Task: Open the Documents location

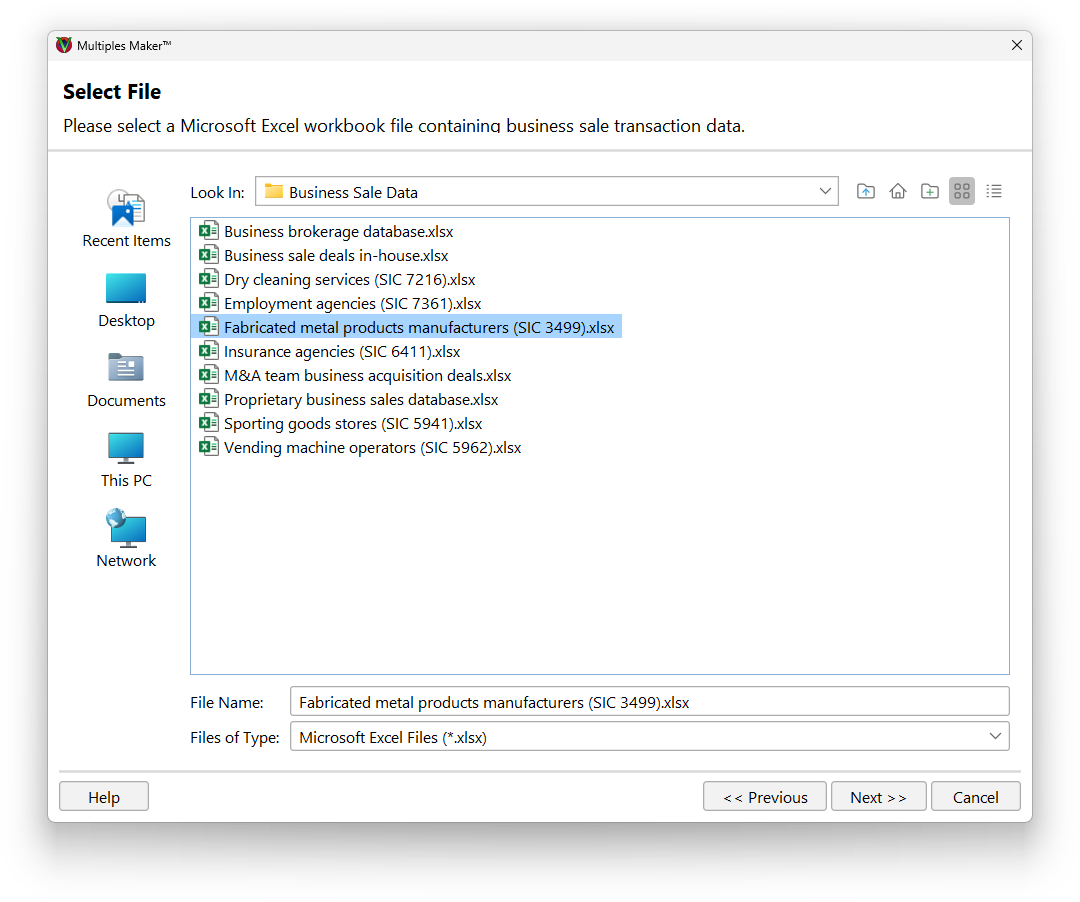Action: (126, 378)
